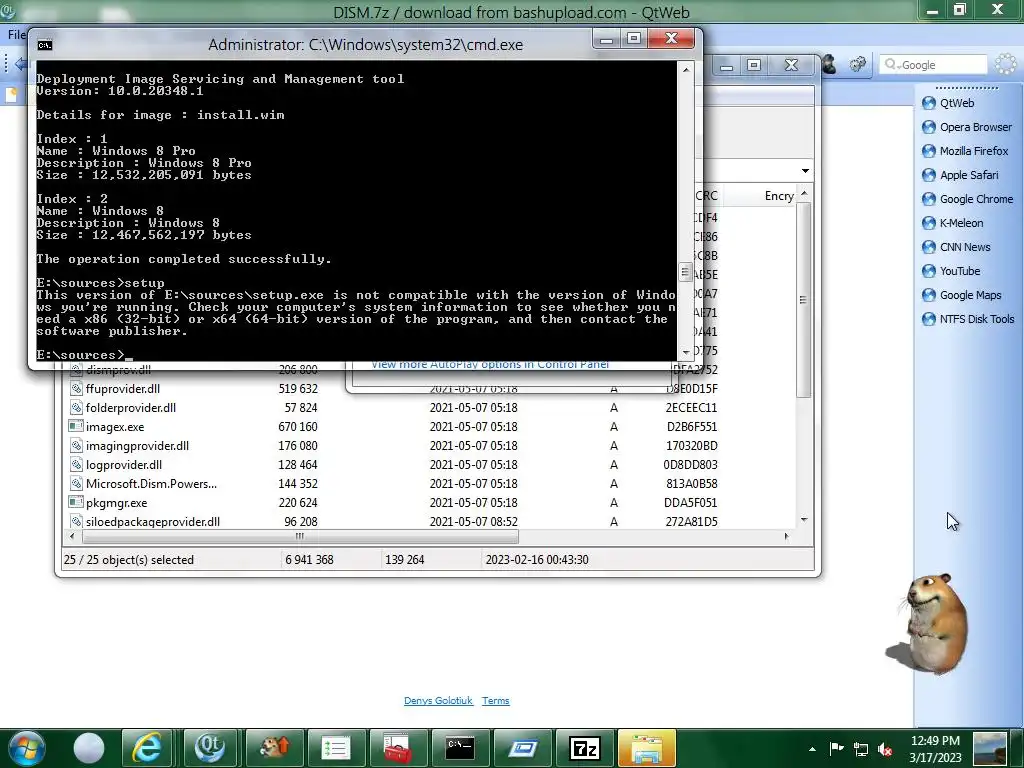Click the privacy figure icon in QtWeb toolbar
Screen dimensions: 1024x768
click(829, 64)
